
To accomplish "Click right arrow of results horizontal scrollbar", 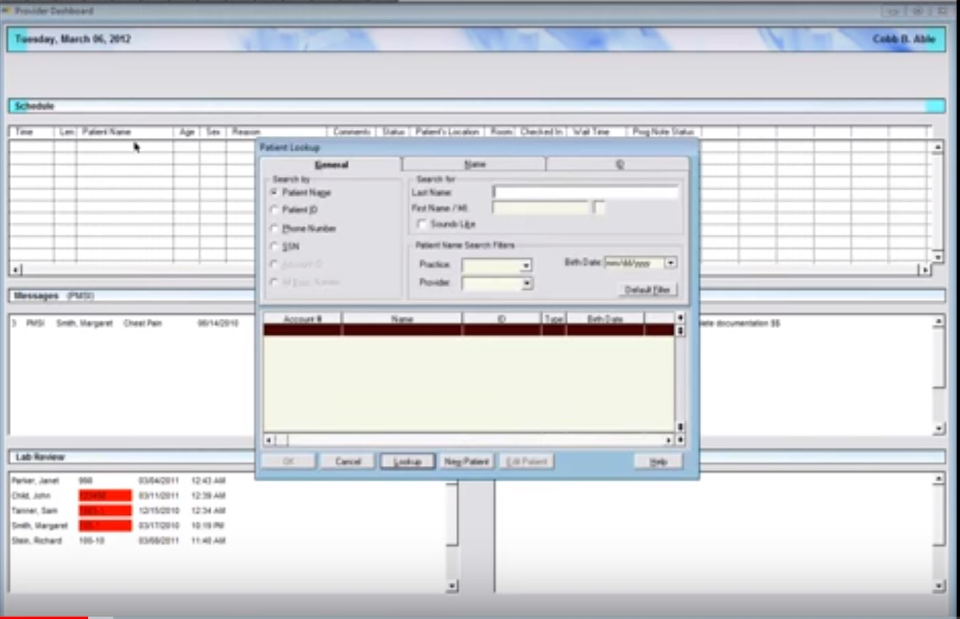I will click(668, 440).
